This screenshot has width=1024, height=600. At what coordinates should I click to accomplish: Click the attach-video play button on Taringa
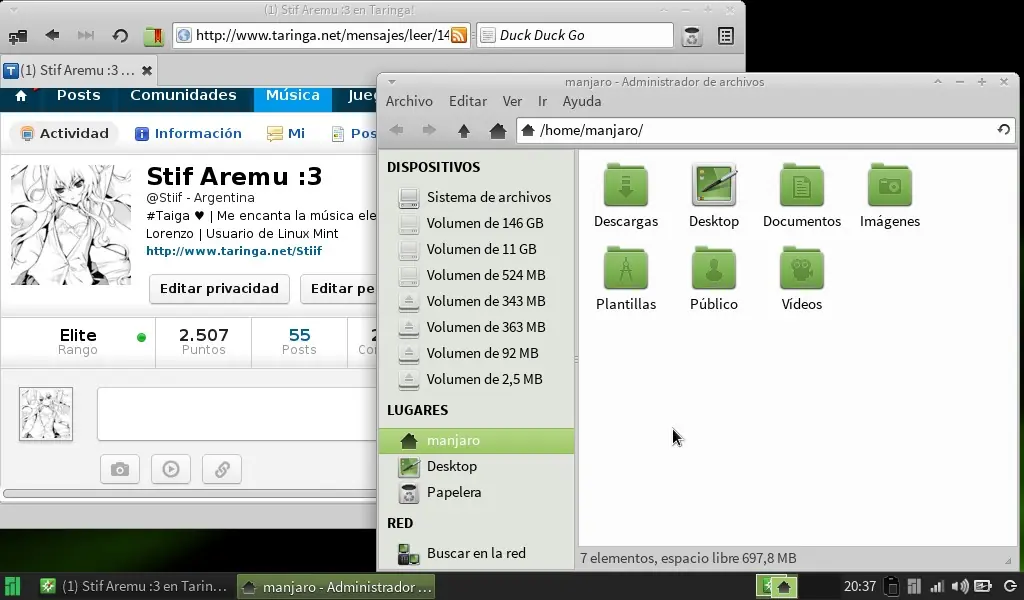click(x=170, y=469)
